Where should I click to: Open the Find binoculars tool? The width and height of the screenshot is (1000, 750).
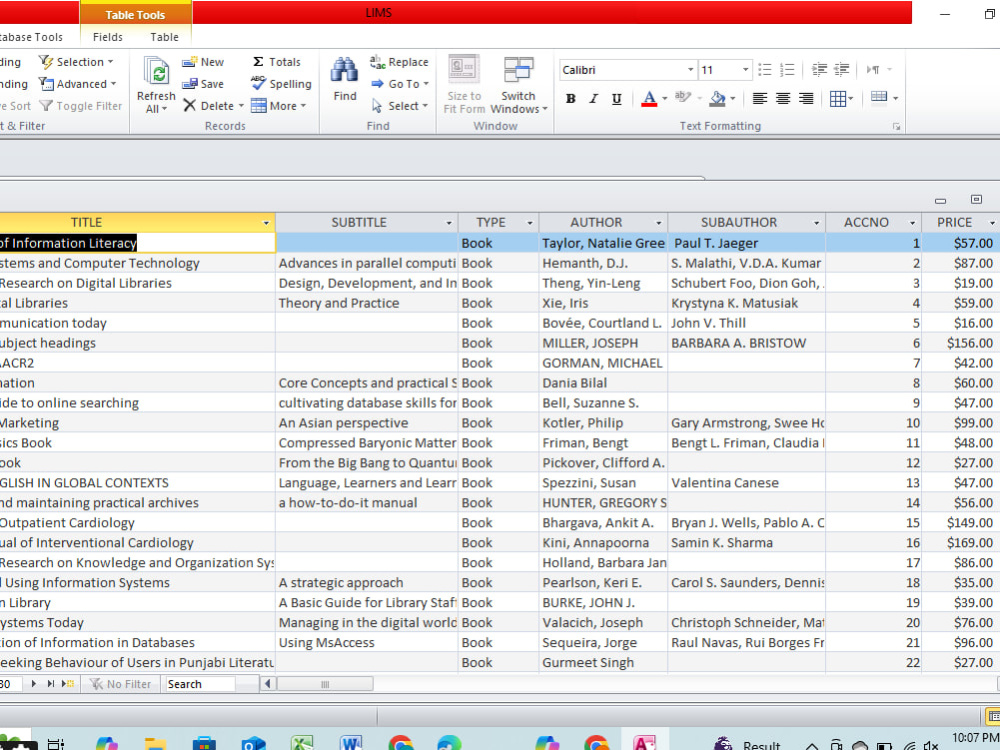(x=344, y=70)
